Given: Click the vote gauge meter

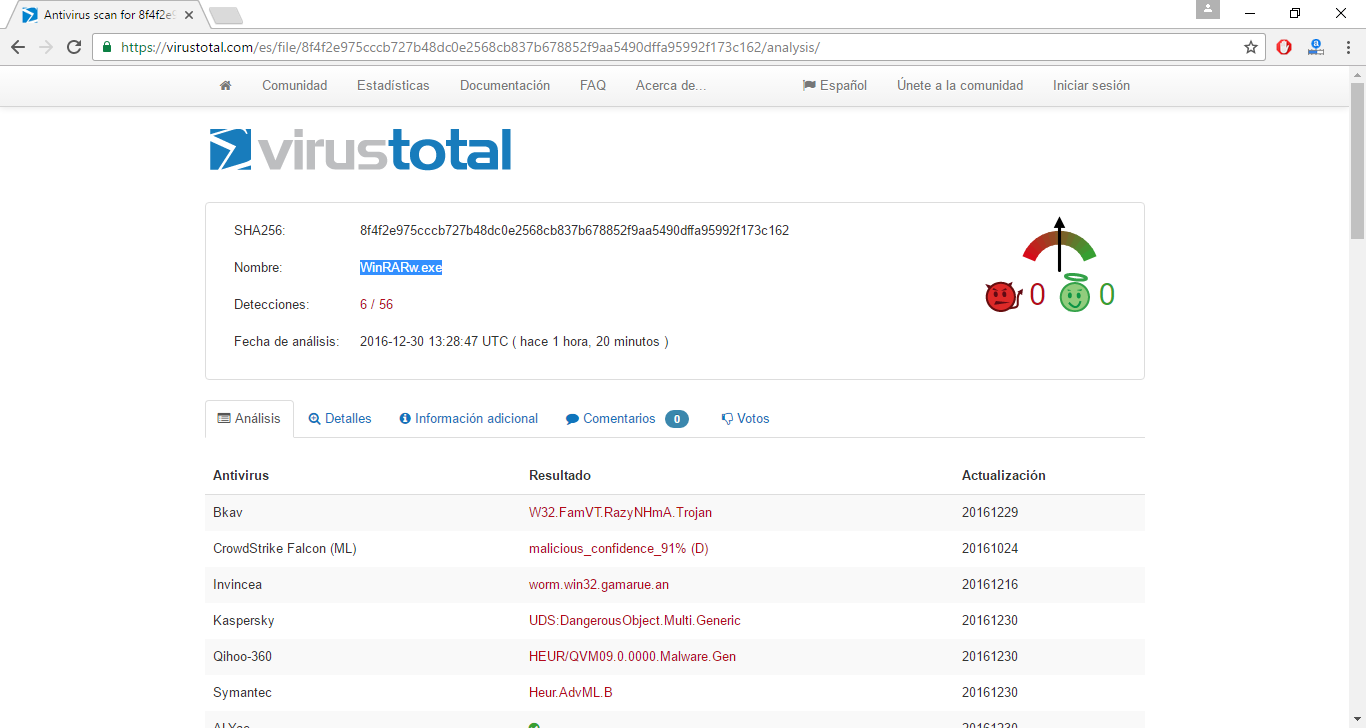Looking at the screenshot, I should [1060, 245].
